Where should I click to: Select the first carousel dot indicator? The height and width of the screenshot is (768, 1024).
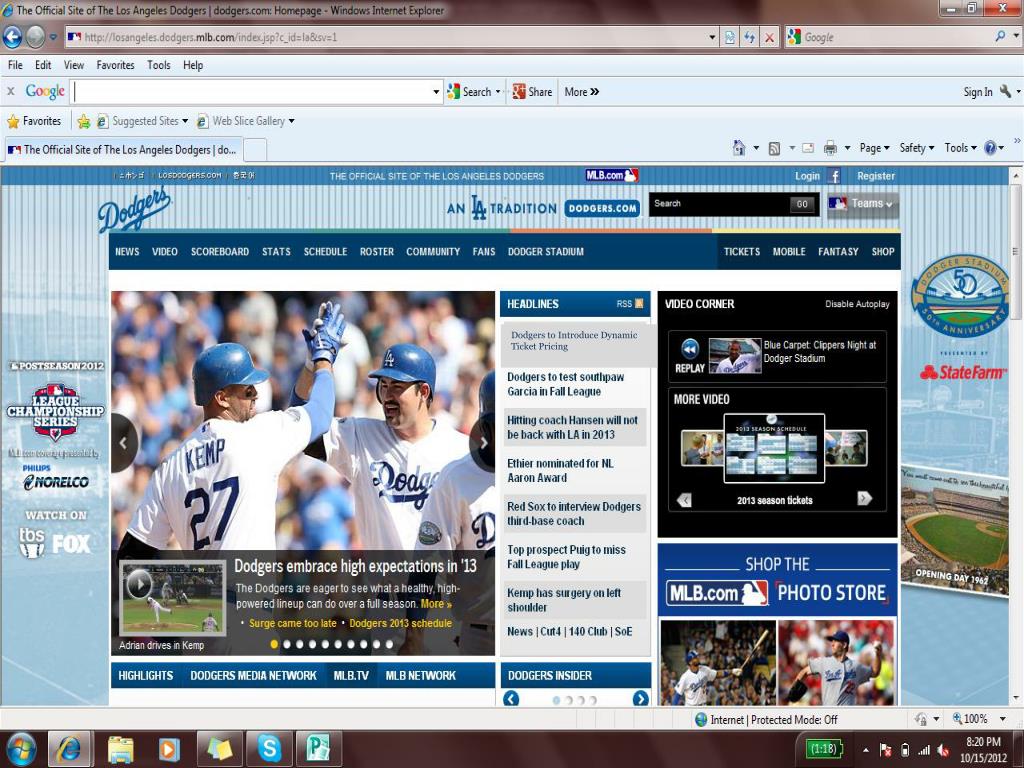(x=274, y=644)
